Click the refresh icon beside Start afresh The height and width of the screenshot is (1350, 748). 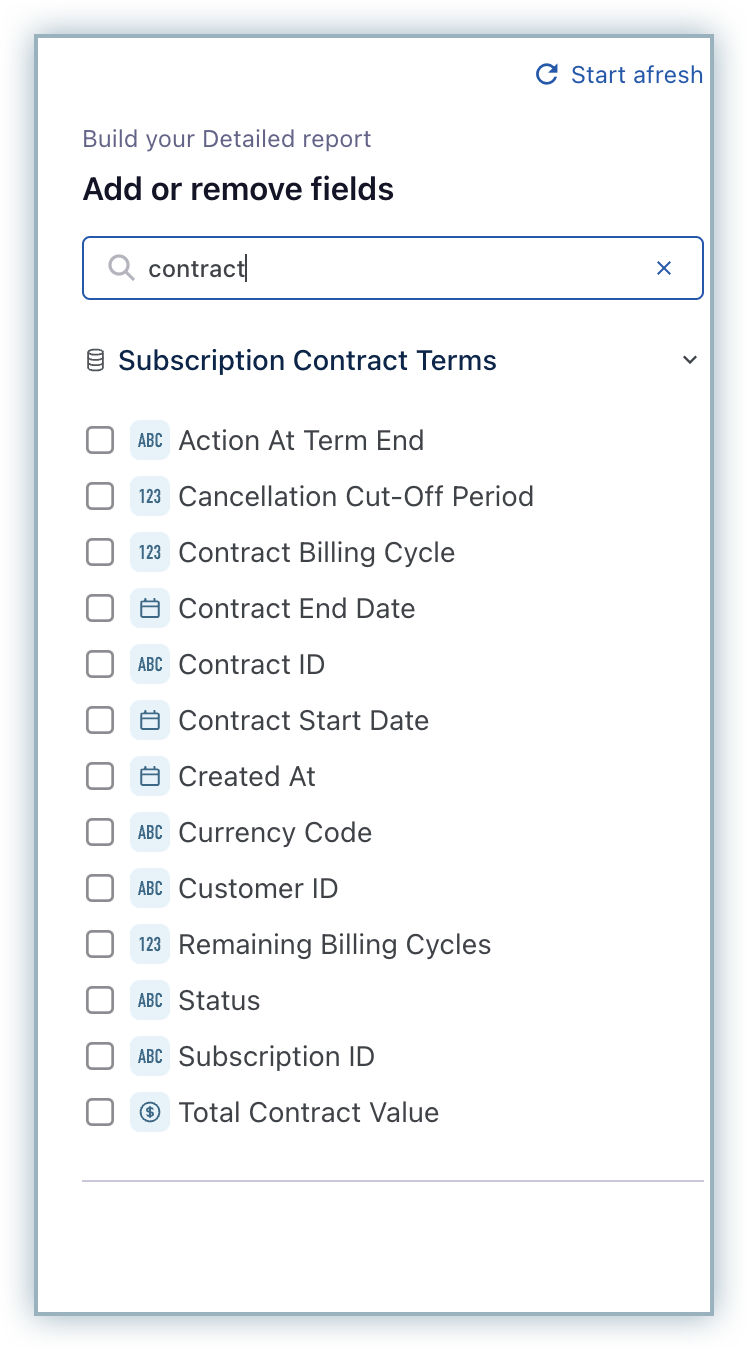pyautogui.click(x=547, y=74)
